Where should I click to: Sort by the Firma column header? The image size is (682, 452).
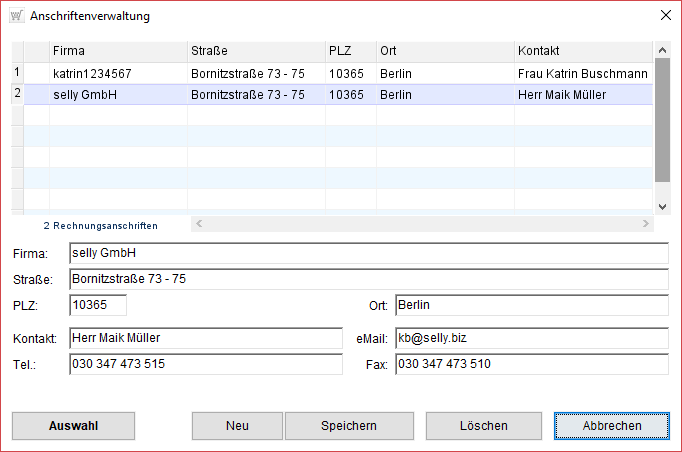118,50
